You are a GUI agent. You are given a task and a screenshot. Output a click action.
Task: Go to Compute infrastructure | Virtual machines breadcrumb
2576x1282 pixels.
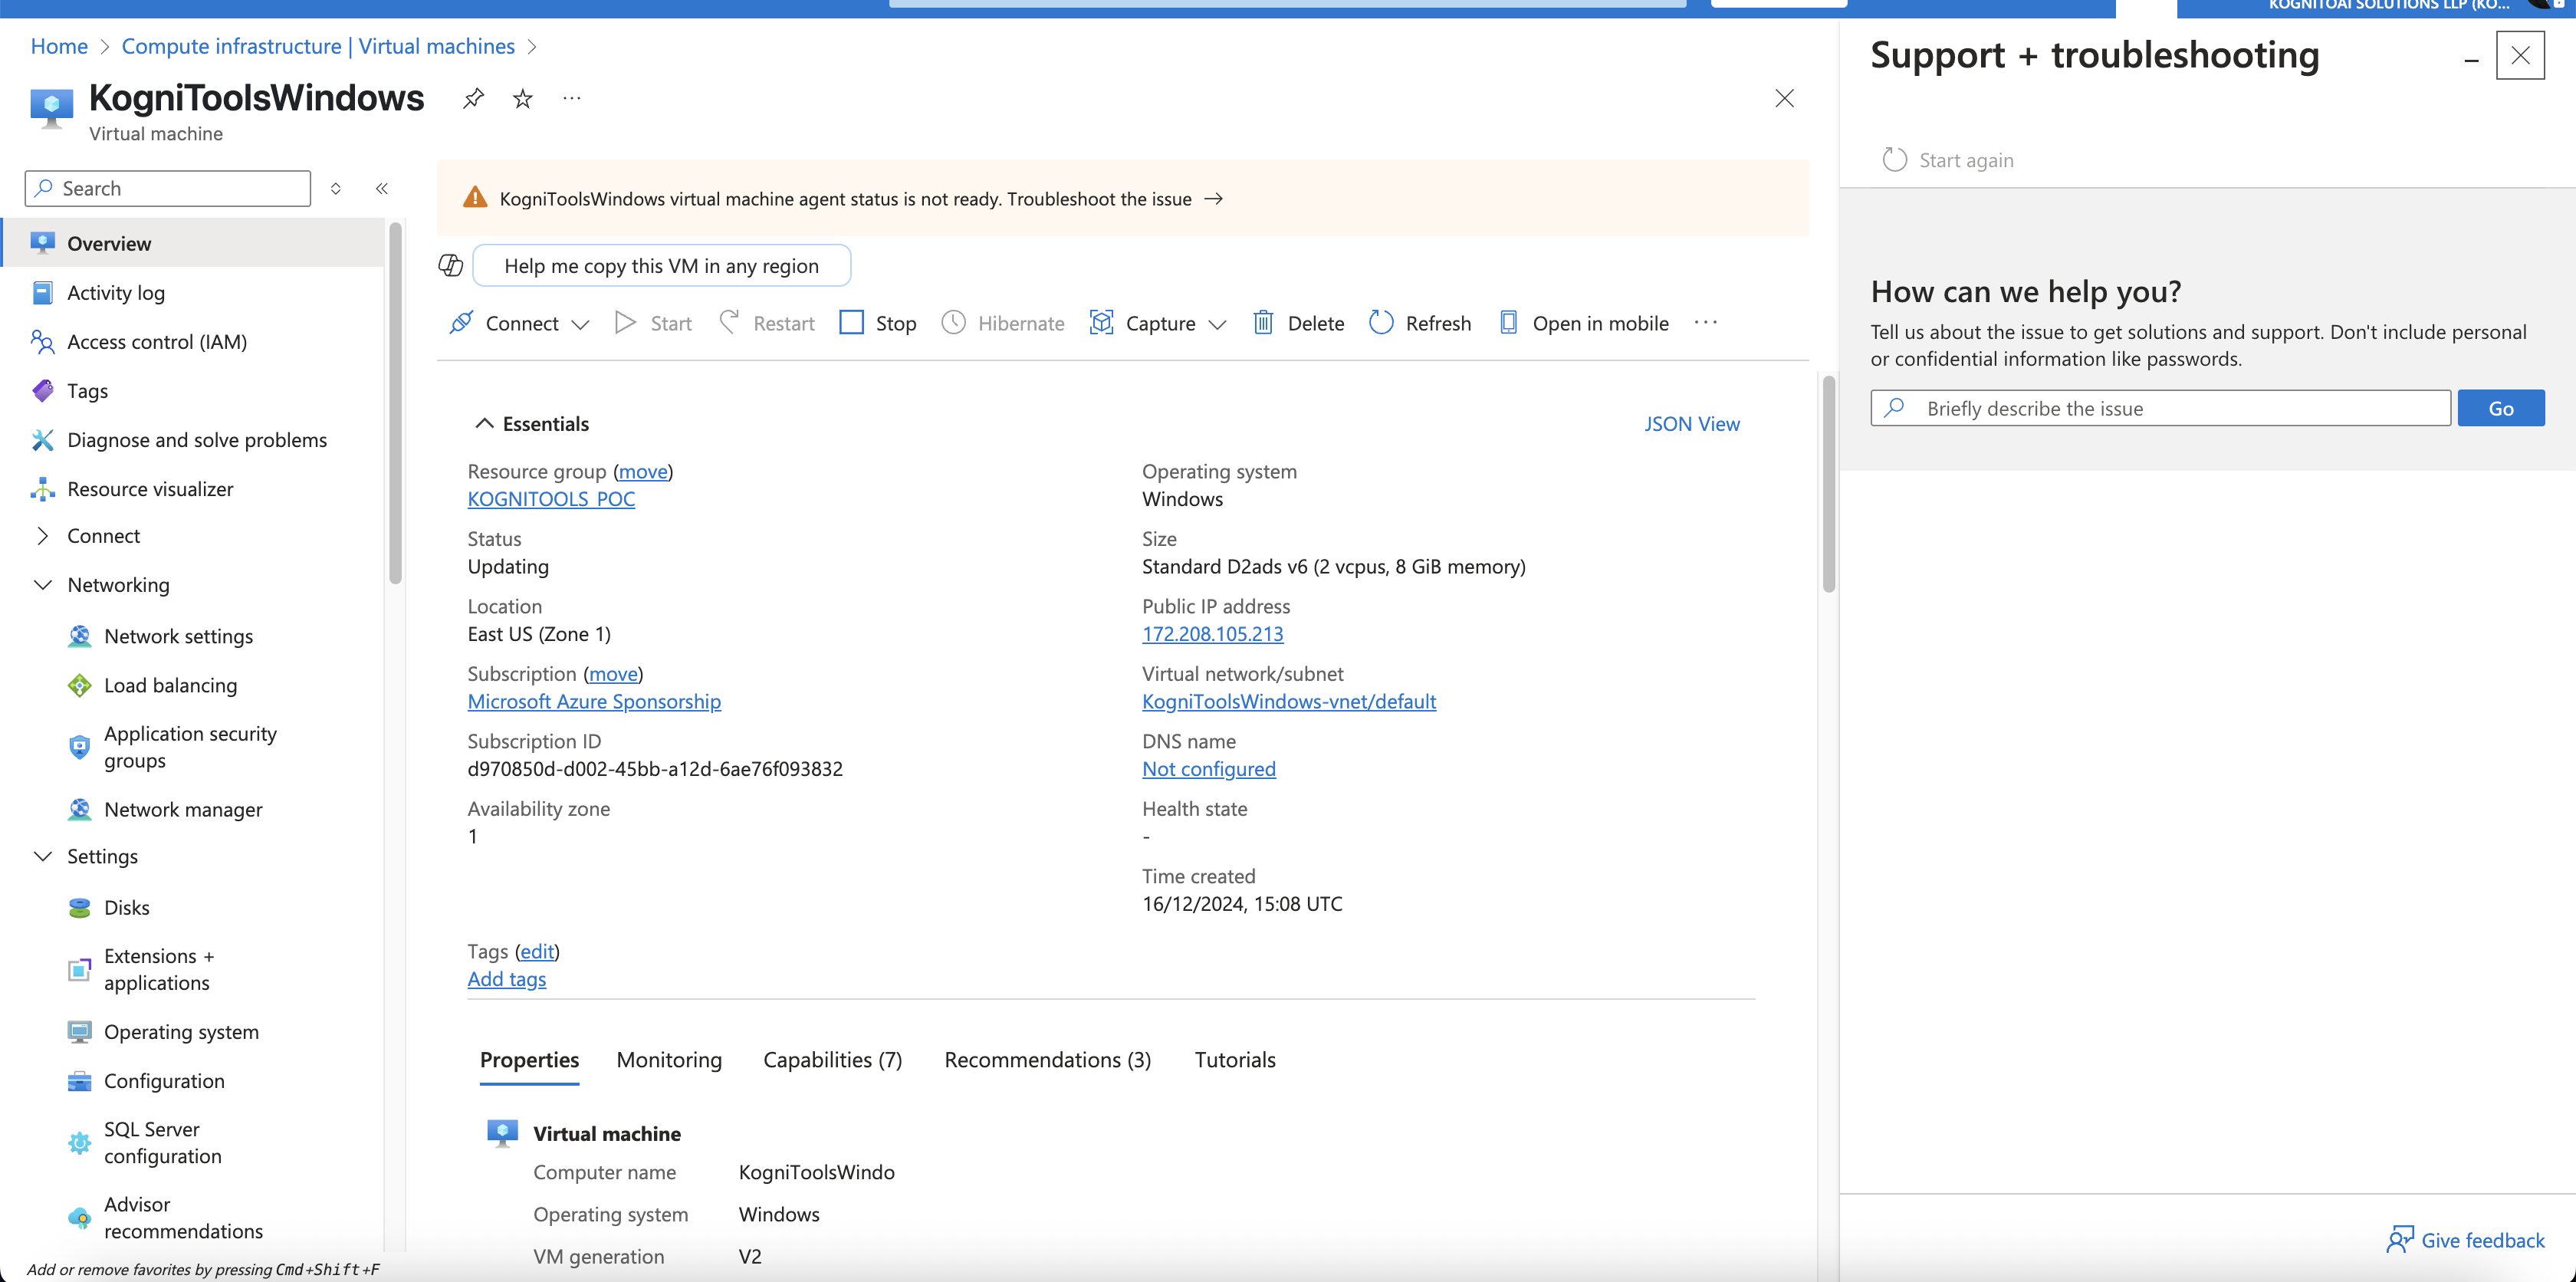coord(318,46)
